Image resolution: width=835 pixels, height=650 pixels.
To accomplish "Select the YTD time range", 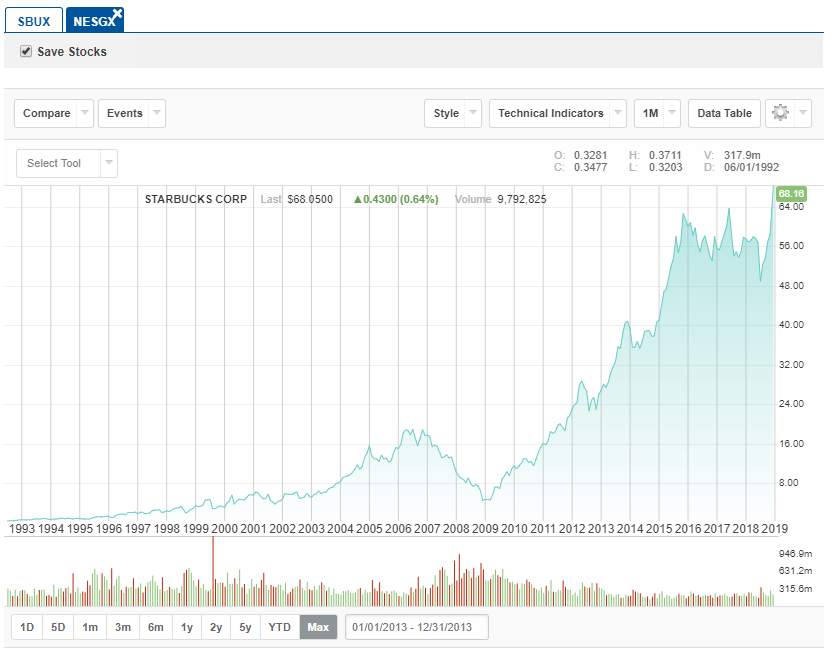I will (x=280, y=627).
